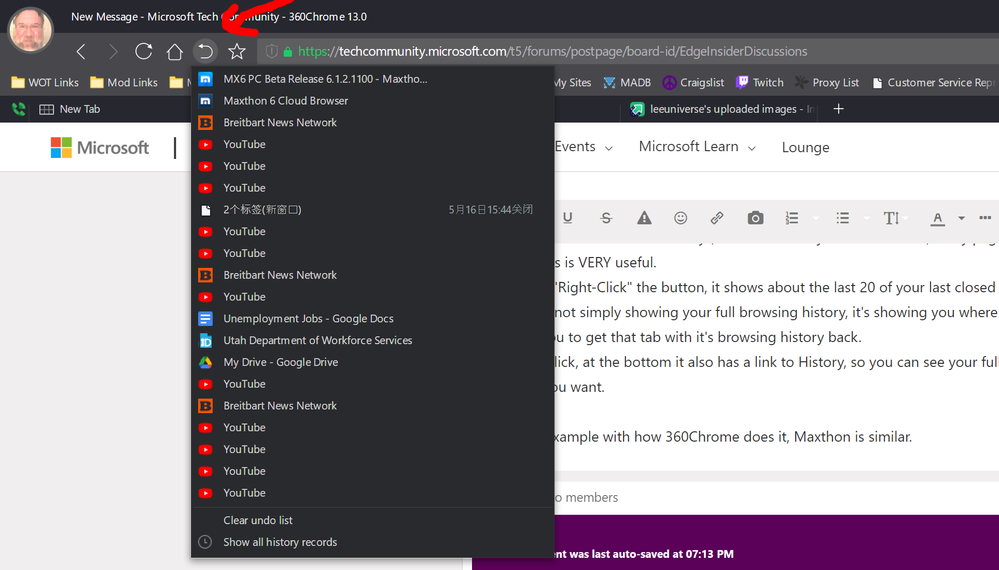Viewport: 999px width, 570px height.
Task: Go to the Home page
Action: [175, 52]
